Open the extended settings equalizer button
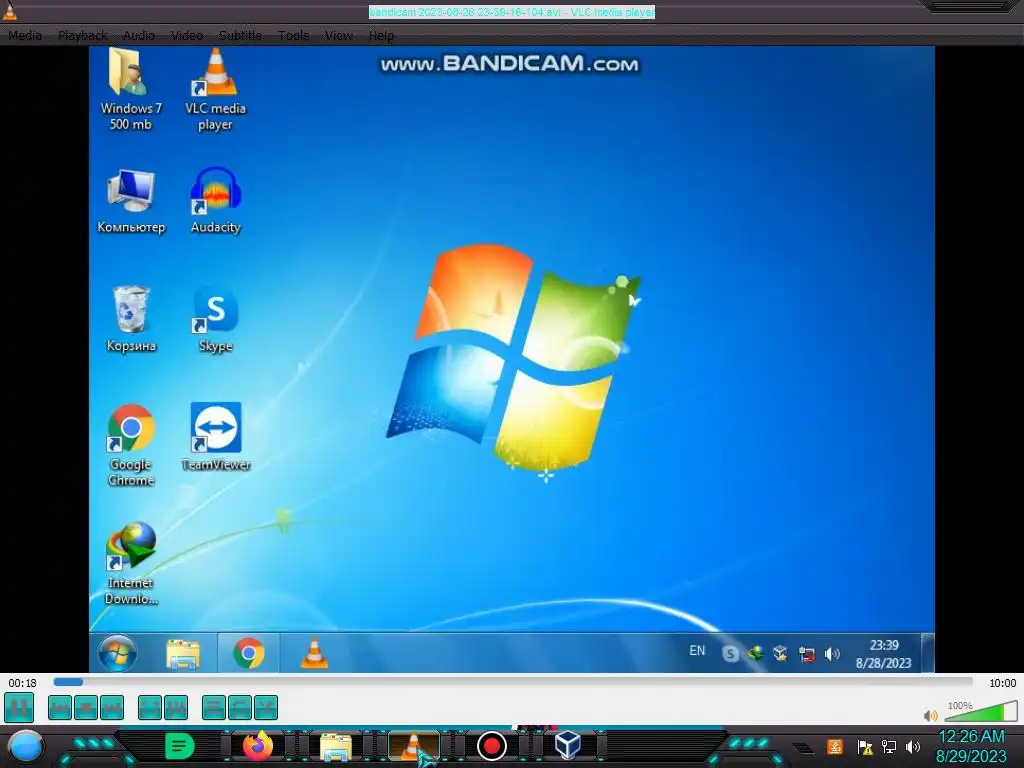The image size is (1024, 768). (176, 707)
